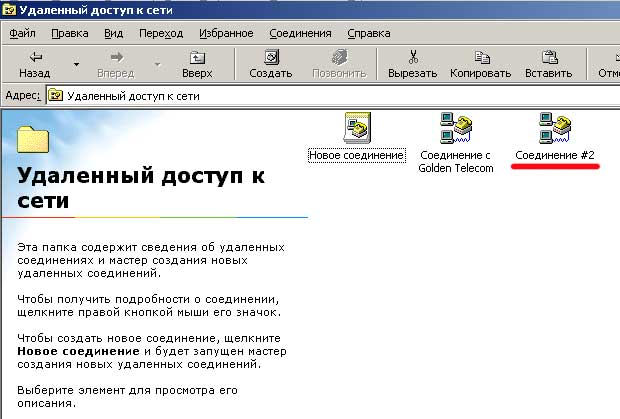Paste using the Вставить toolbar button
This screenshot has width=620, height=419.
pos(548,64)
